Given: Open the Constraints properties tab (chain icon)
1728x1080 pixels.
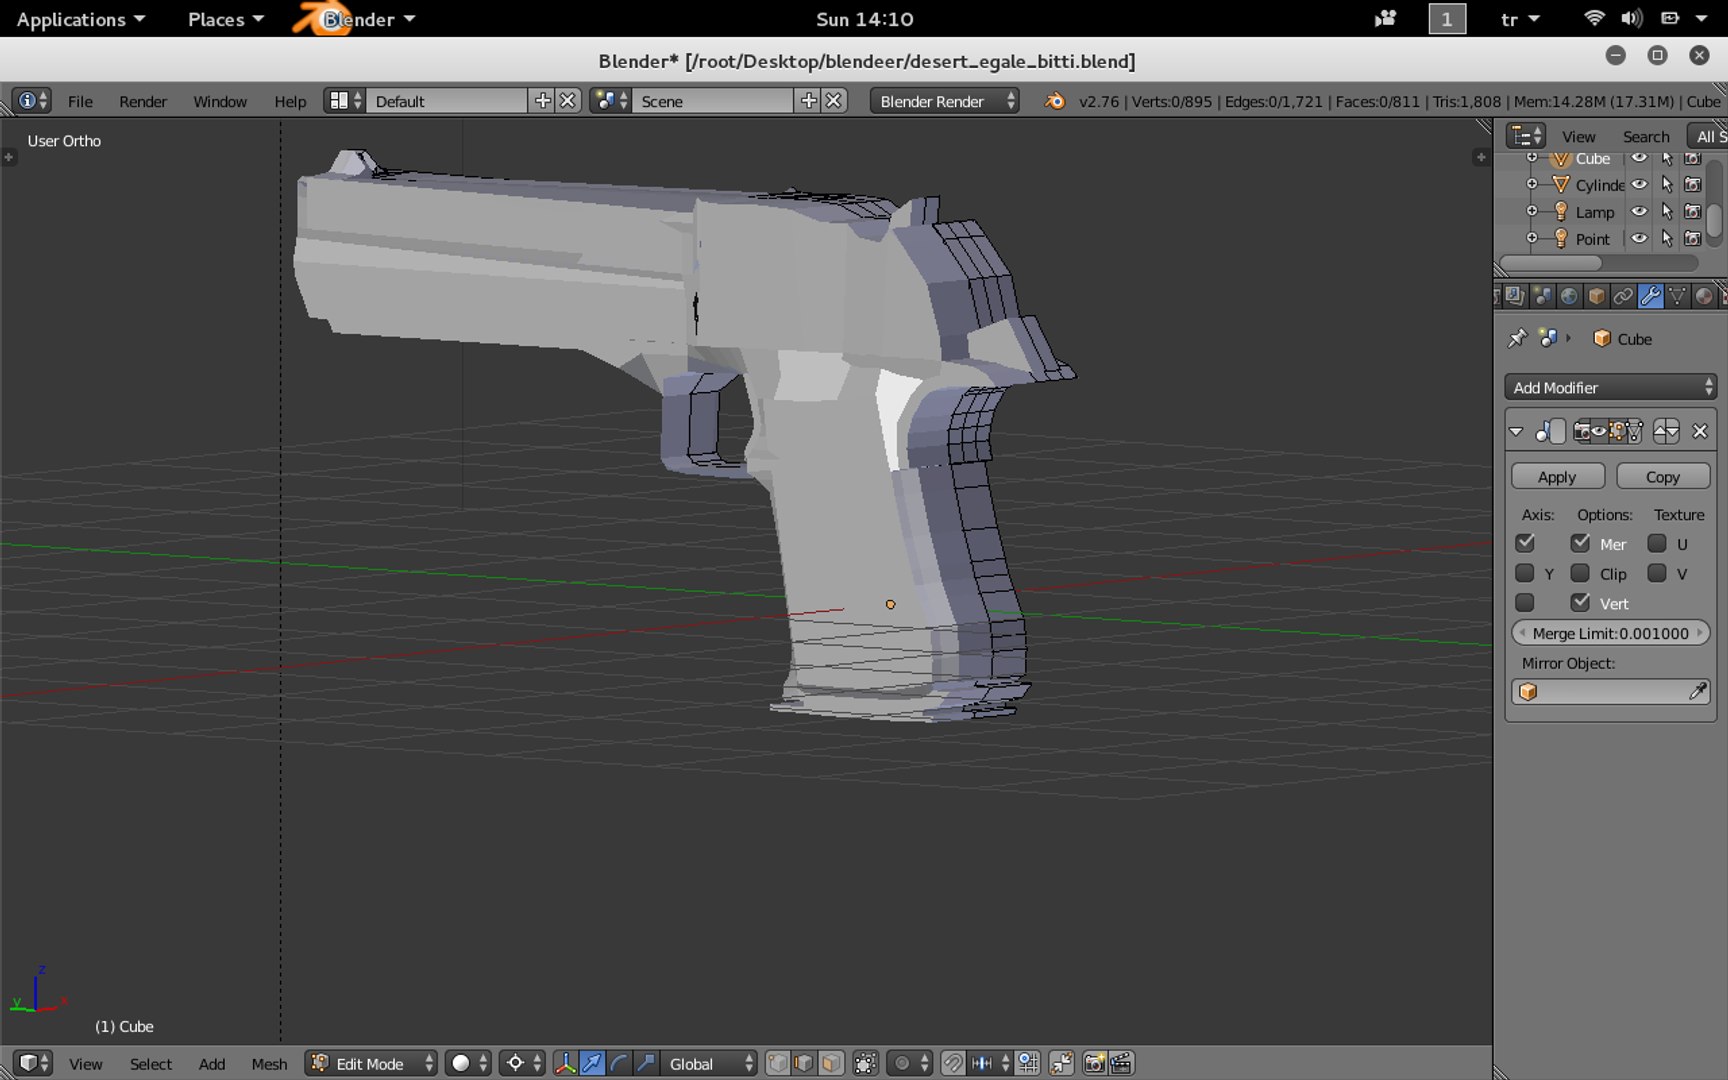Looking at the screenshot, I should tap(1624, 296).
